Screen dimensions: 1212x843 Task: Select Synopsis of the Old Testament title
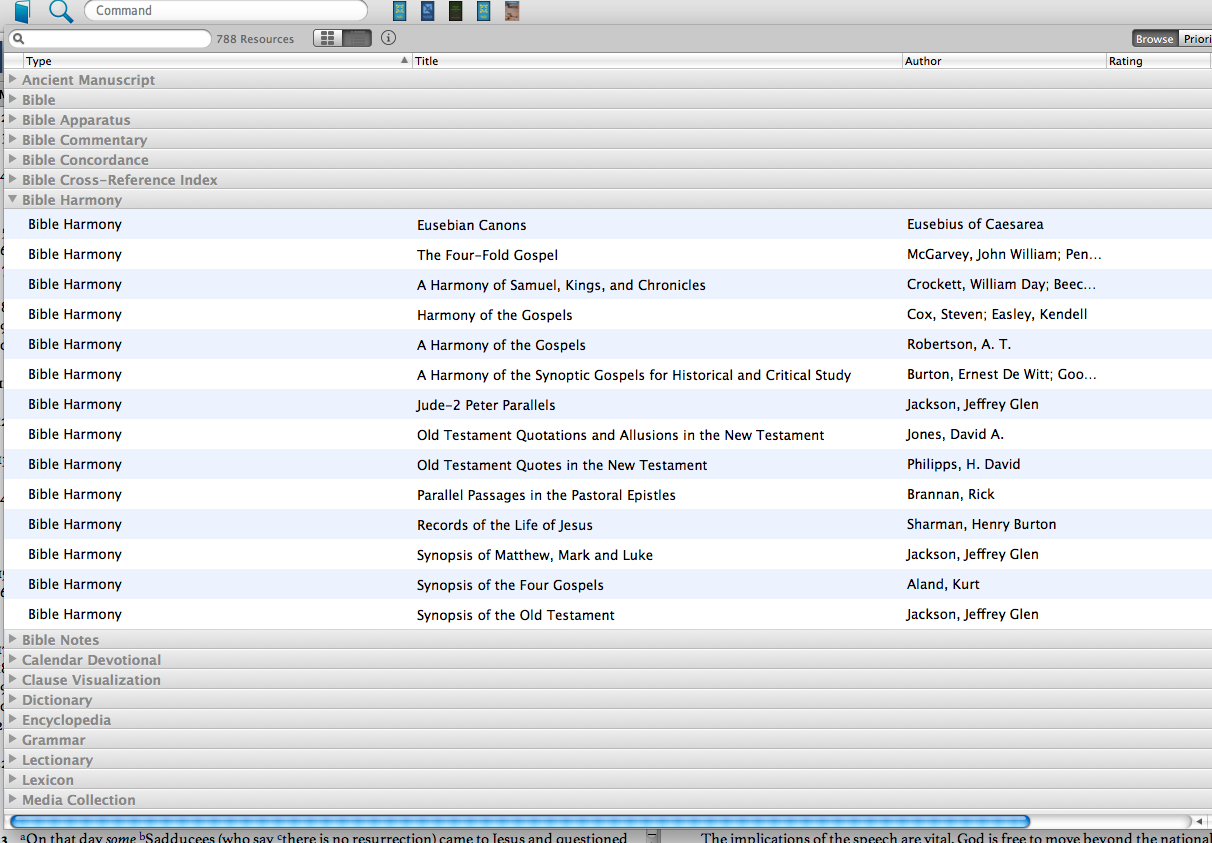click(x=516, y=615)
